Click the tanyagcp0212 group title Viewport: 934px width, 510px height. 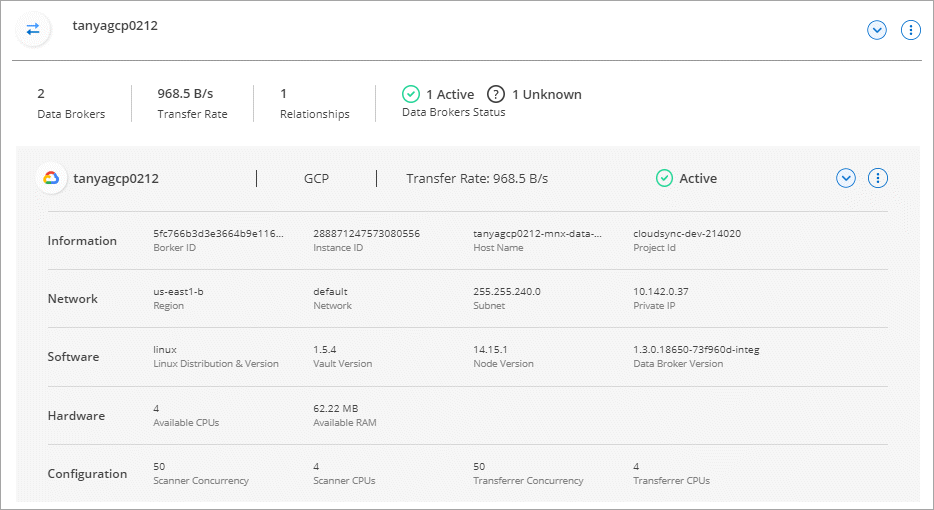point(115,26)
